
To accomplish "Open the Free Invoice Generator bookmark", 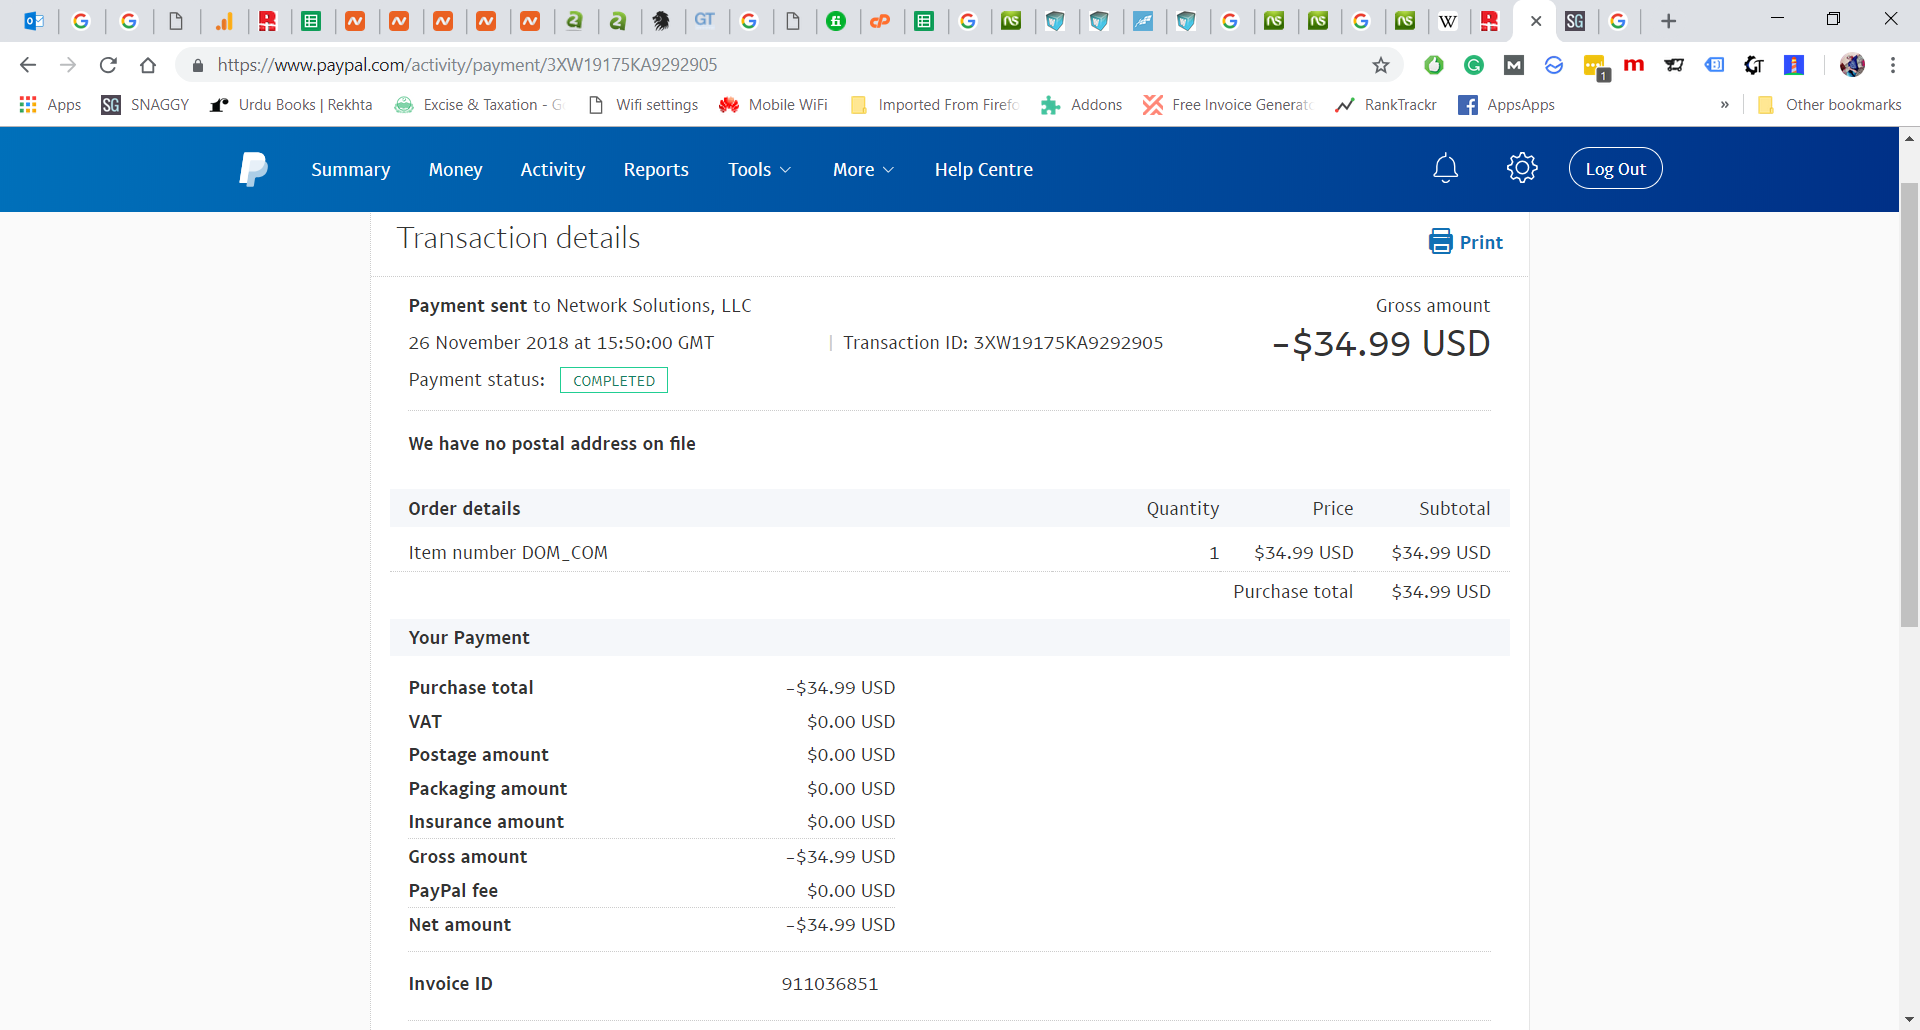I will [x=1227, y=105].
